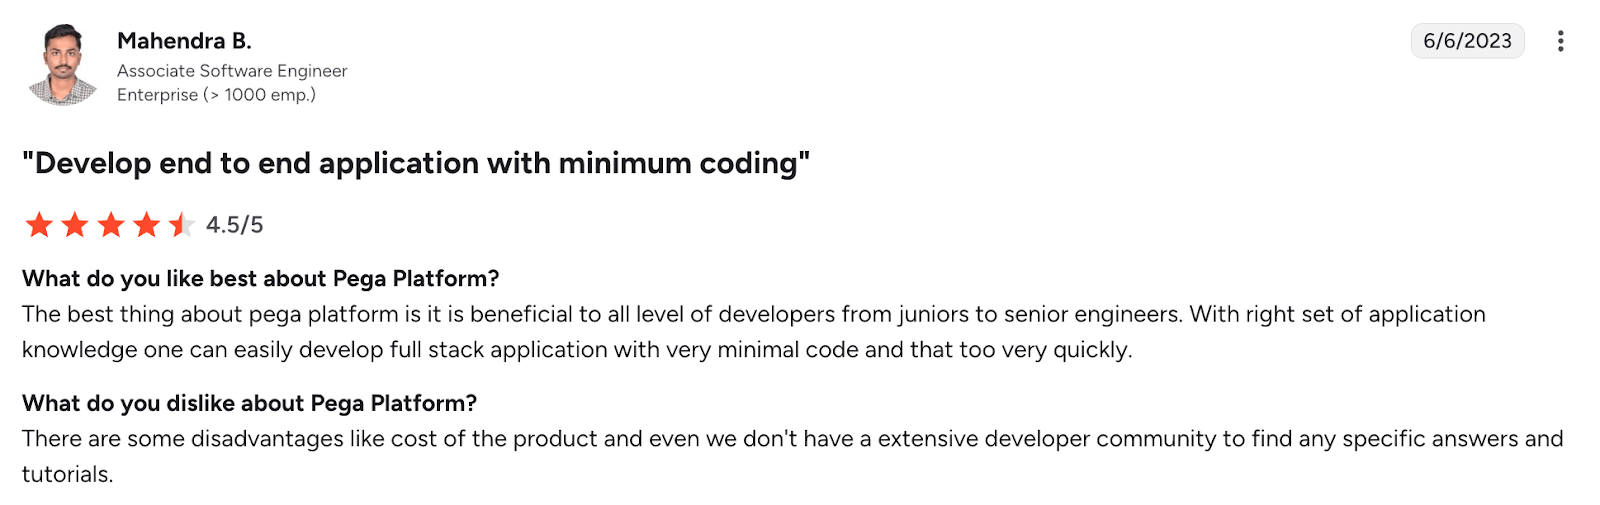Click the Enterprise (> 1000 emp.) label
This screenshot has height=505, width=1600.
pyautogui.click(x=216, y=95)
